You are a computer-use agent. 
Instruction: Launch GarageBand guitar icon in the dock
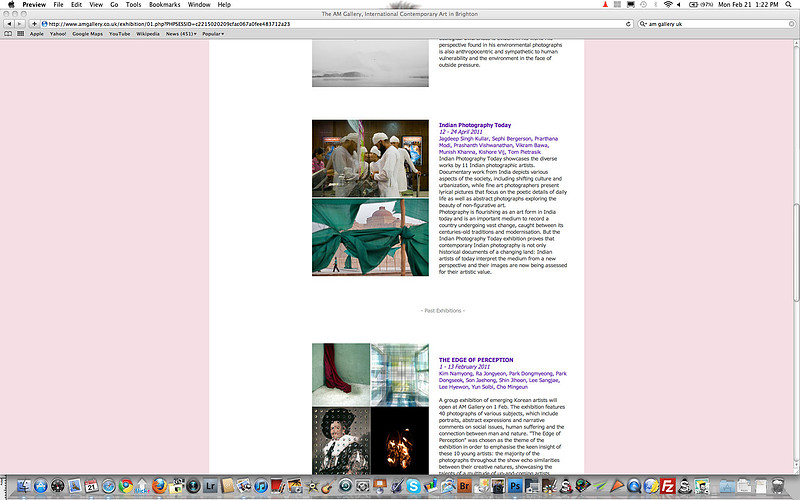[328, 486]
